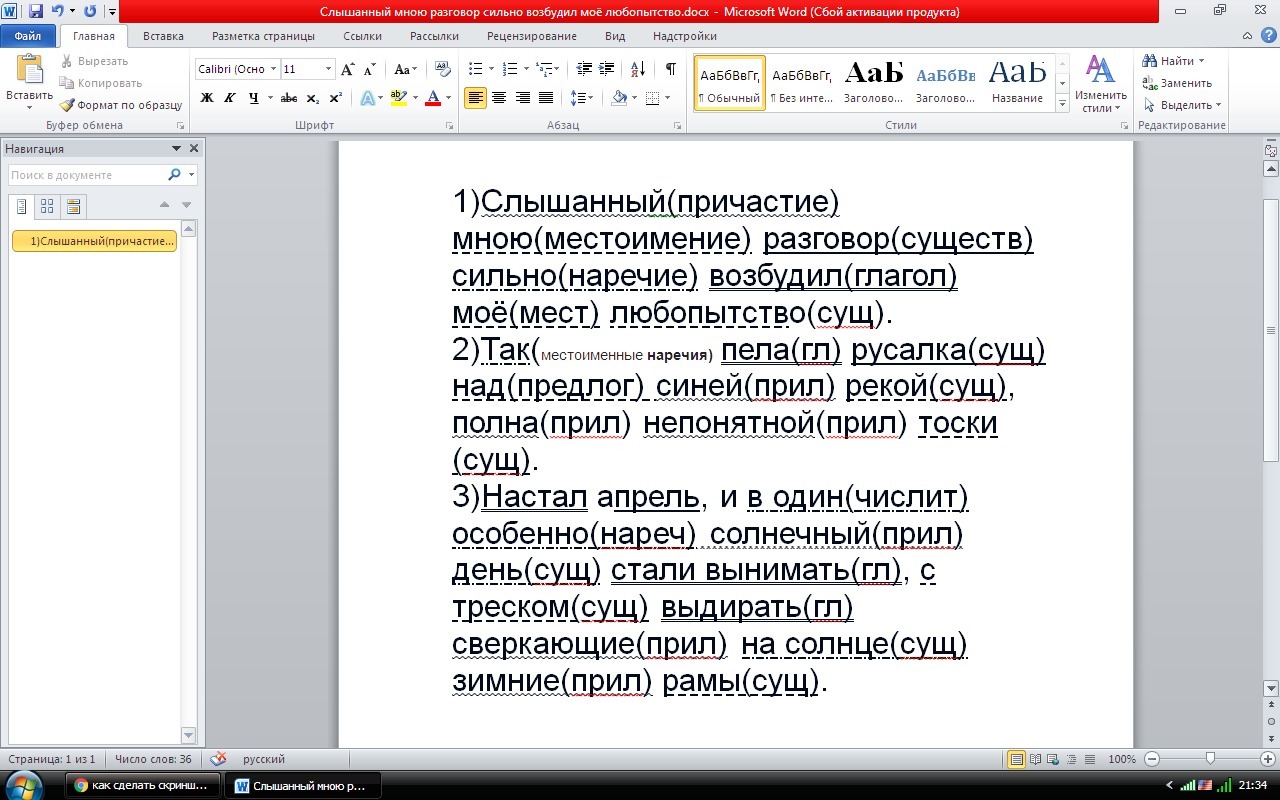This screenshot has height=800, width=1280.
Task: Open the Рецензирование ribbon tab
Action: (x=532, y=36)
